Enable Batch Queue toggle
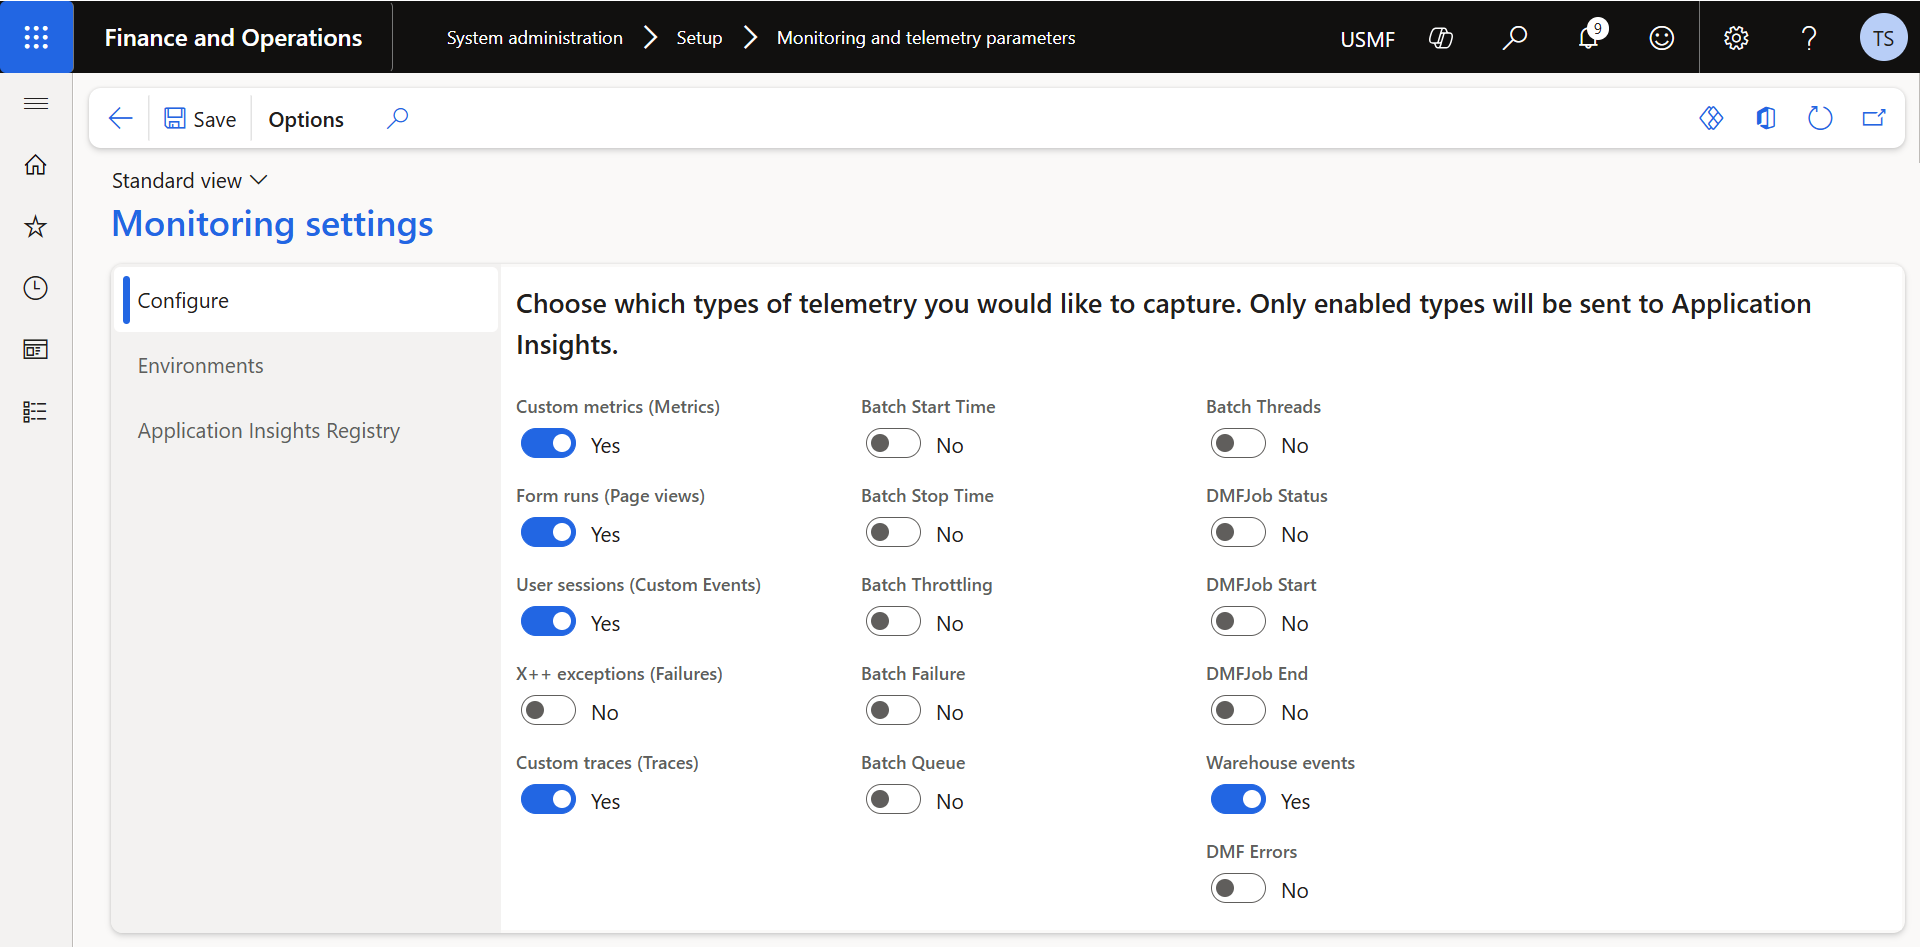The height and width of the screenshot is (947, 1920). 893,800
